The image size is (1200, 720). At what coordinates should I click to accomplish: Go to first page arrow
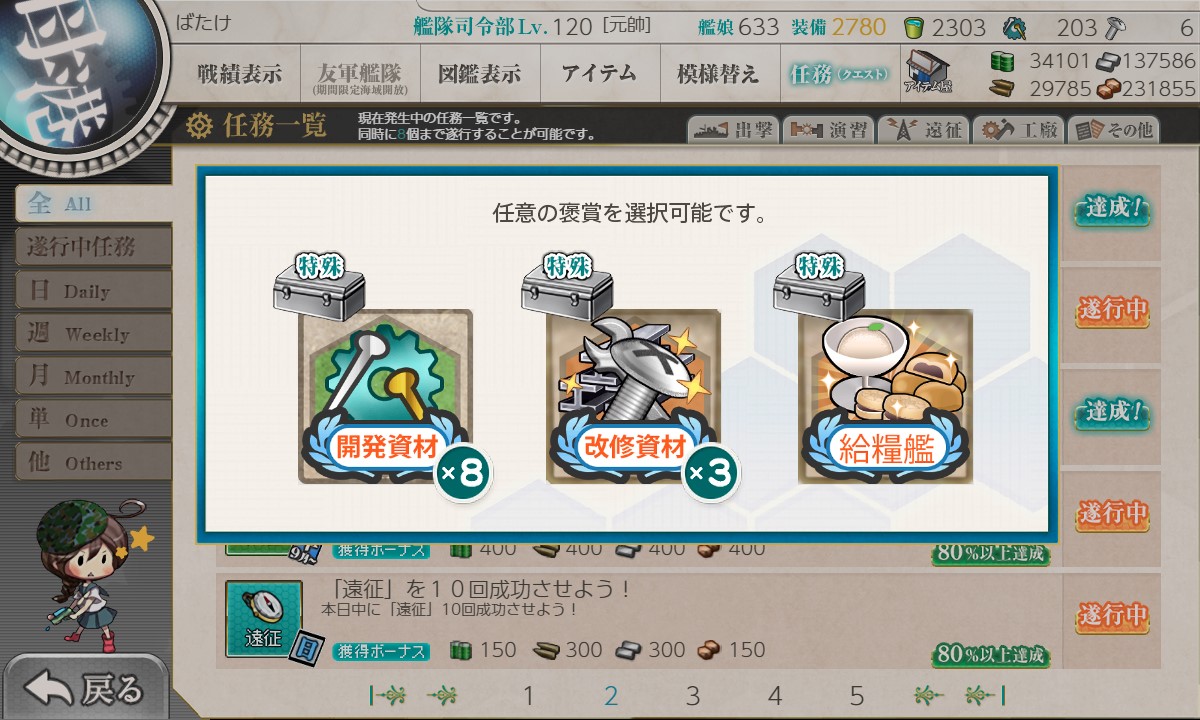tap(387, 696)
